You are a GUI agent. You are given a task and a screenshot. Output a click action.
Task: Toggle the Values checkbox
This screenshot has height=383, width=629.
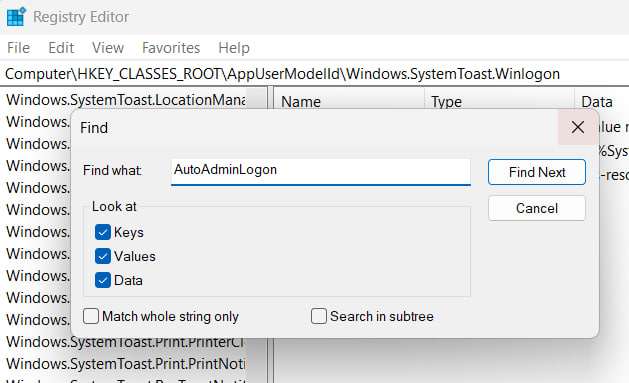click(103, 256)
